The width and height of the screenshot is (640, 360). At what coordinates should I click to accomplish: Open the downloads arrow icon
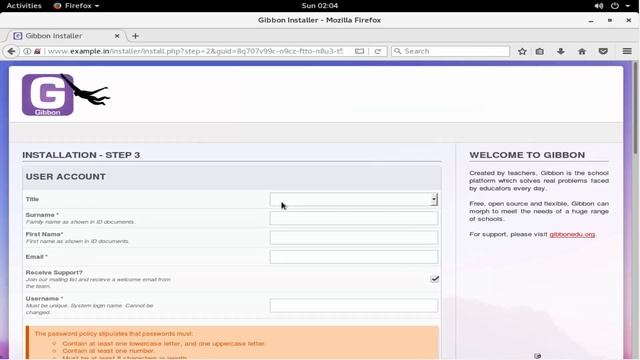[x=561, y=51]
